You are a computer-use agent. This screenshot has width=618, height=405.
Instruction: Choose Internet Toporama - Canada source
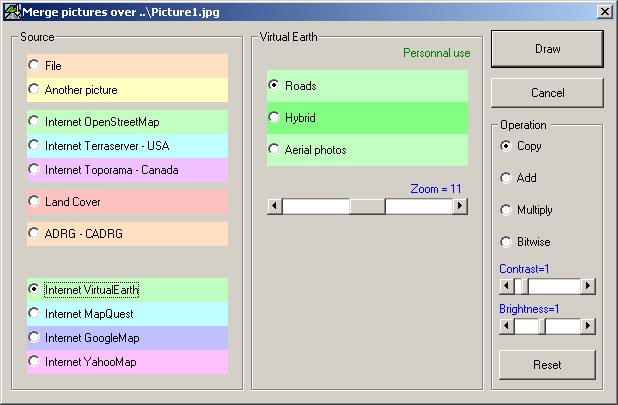127,170
